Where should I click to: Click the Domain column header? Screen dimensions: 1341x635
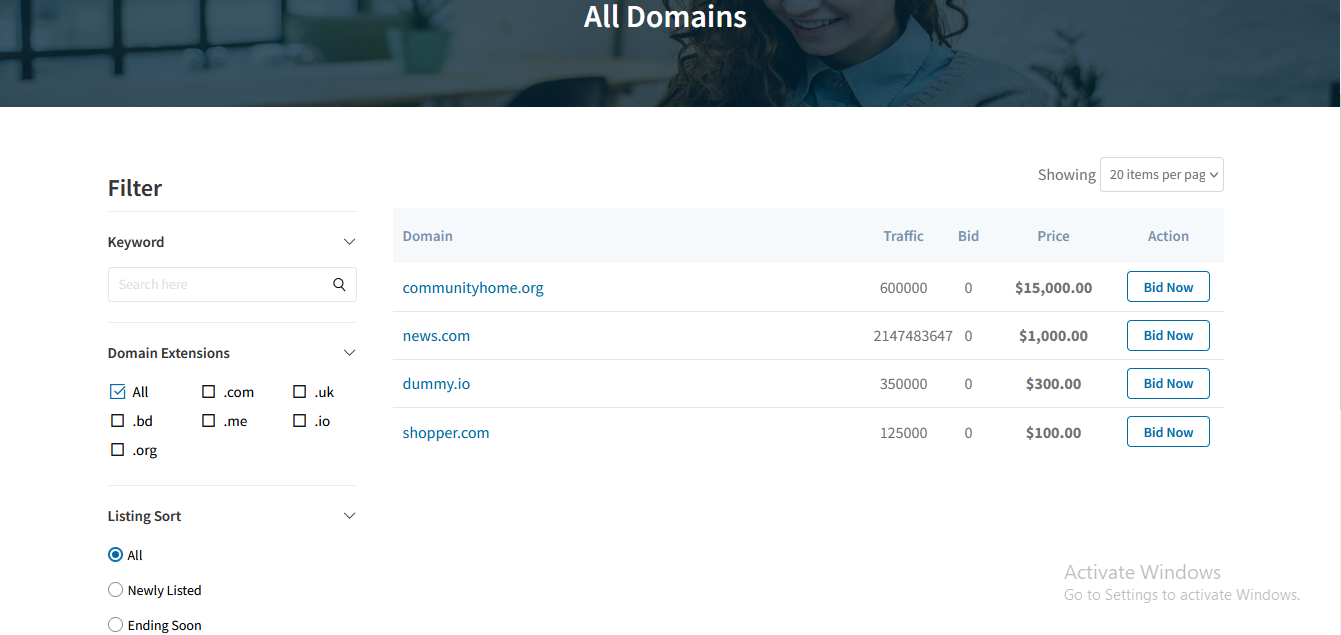tap(428, 236)
